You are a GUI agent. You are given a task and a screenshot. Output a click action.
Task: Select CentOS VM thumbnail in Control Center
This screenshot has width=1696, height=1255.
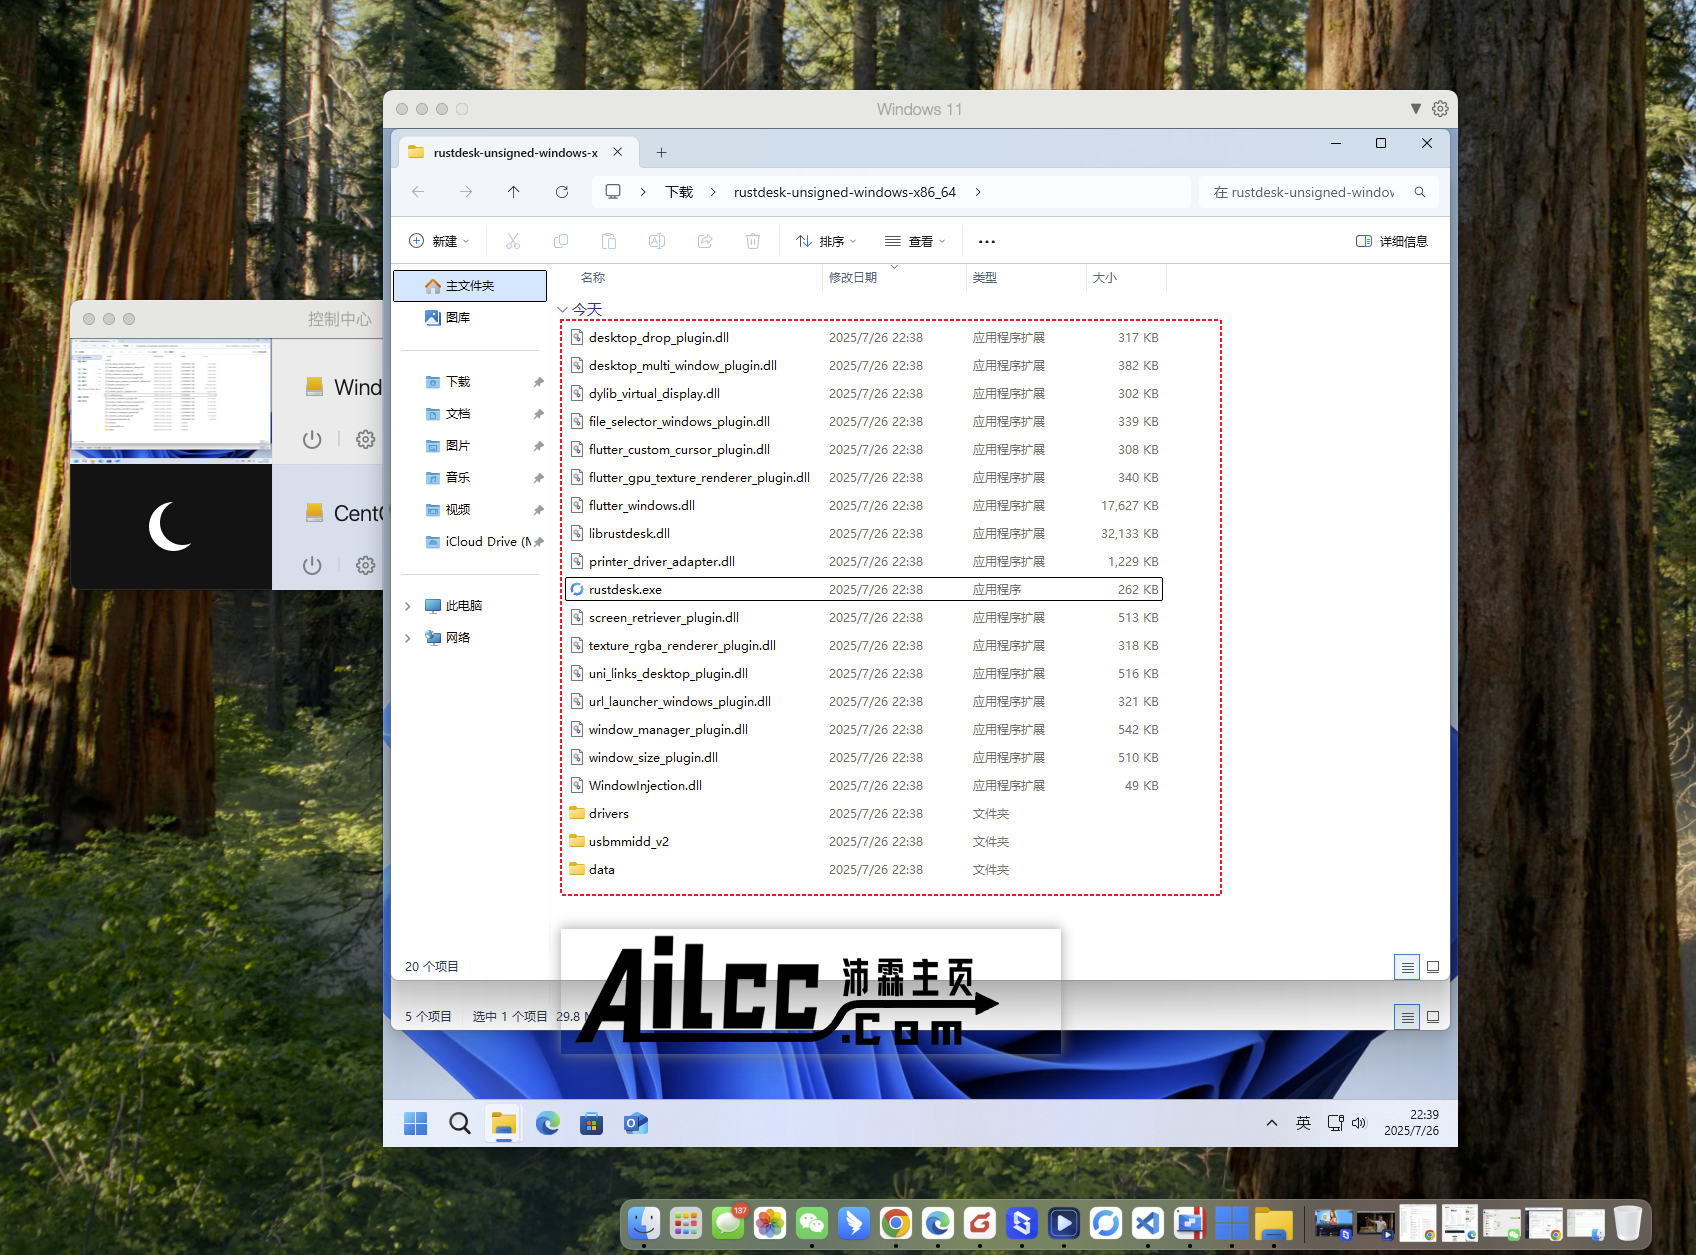[x=171, y=527]
